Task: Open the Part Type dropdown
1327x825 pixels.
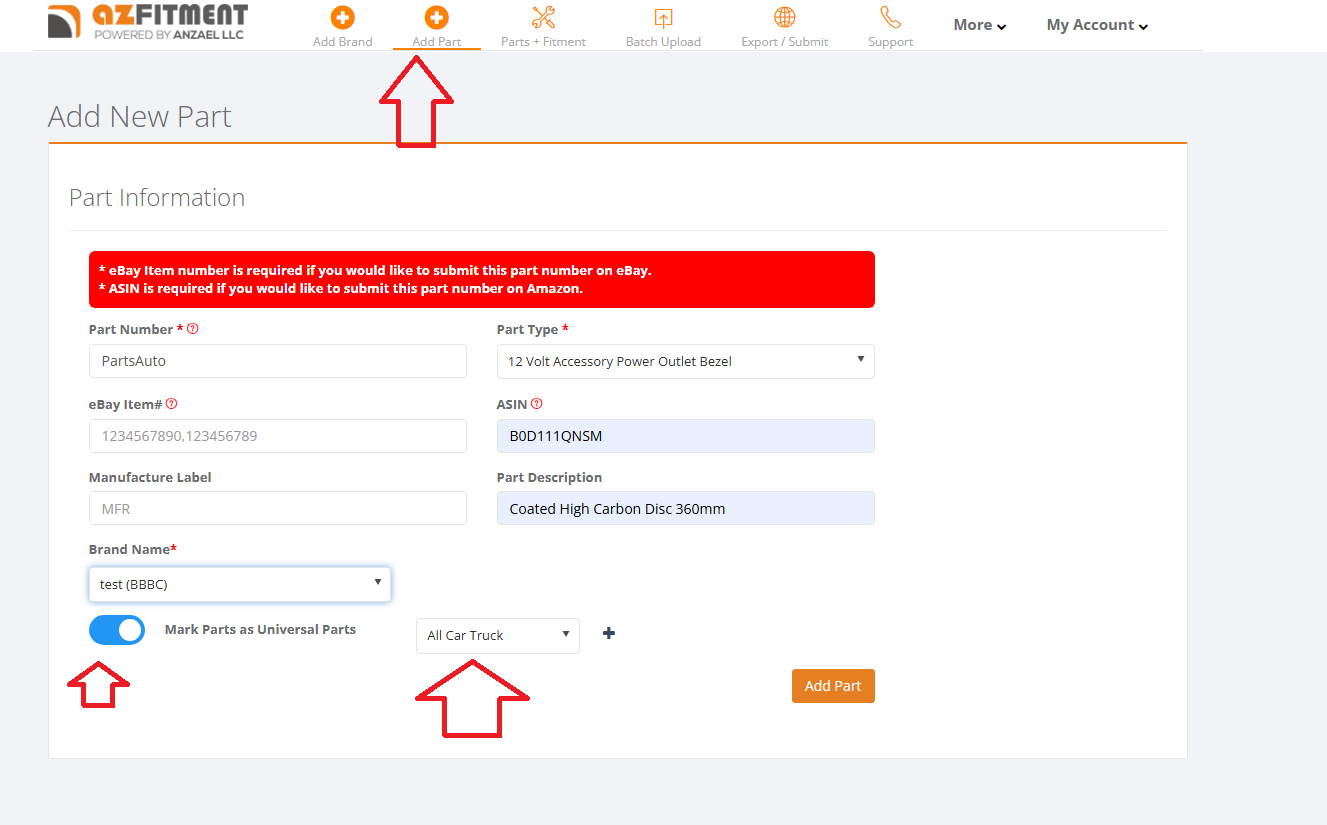Action: [x=686, y=361]
